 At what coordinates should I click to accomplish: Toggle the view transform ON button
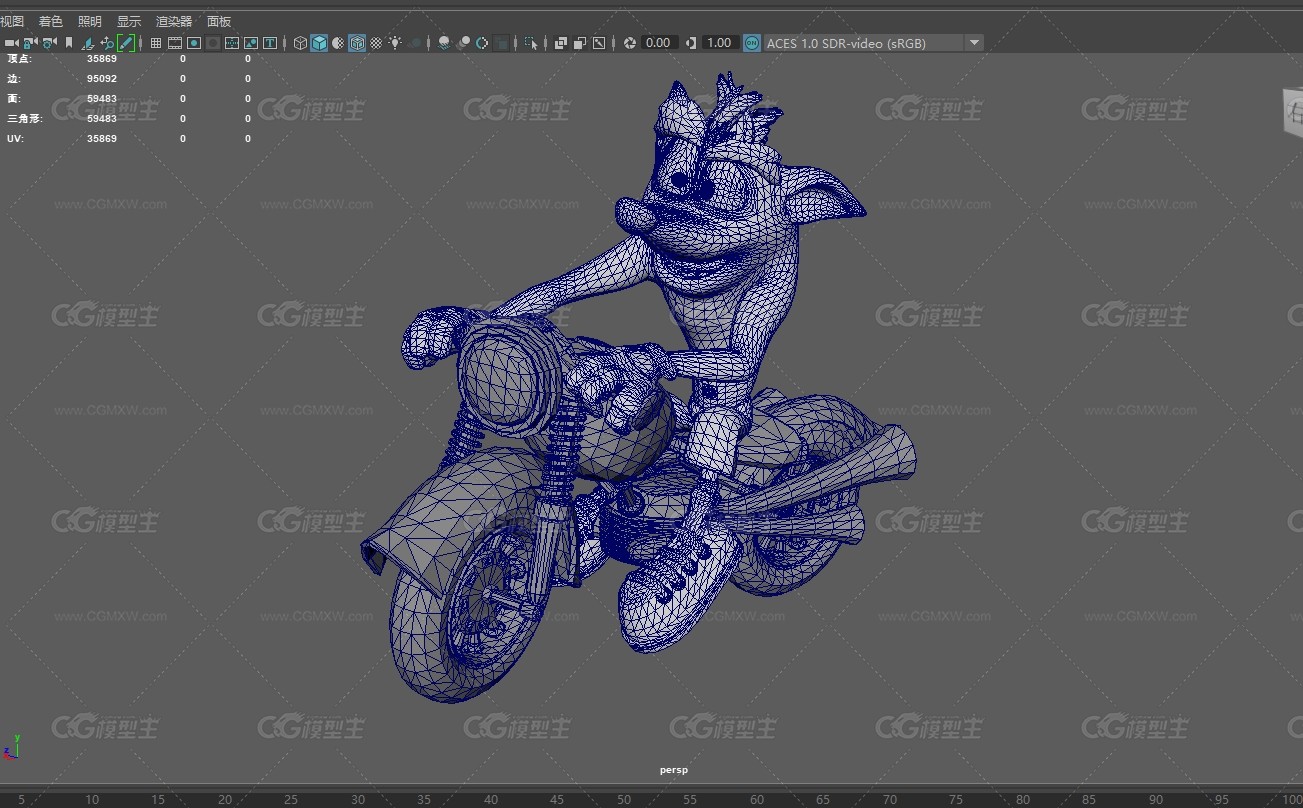752,43
